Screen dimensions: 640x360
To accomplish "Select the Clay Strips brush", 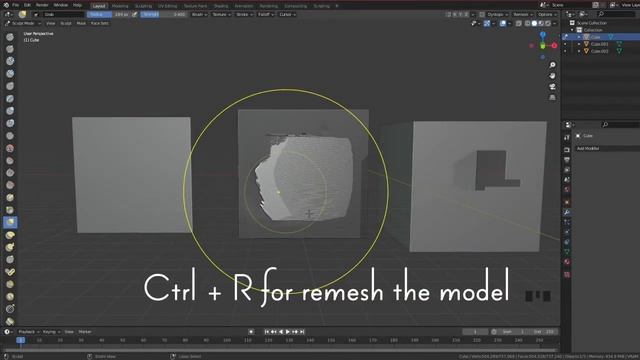I will [x=10, y=74].
